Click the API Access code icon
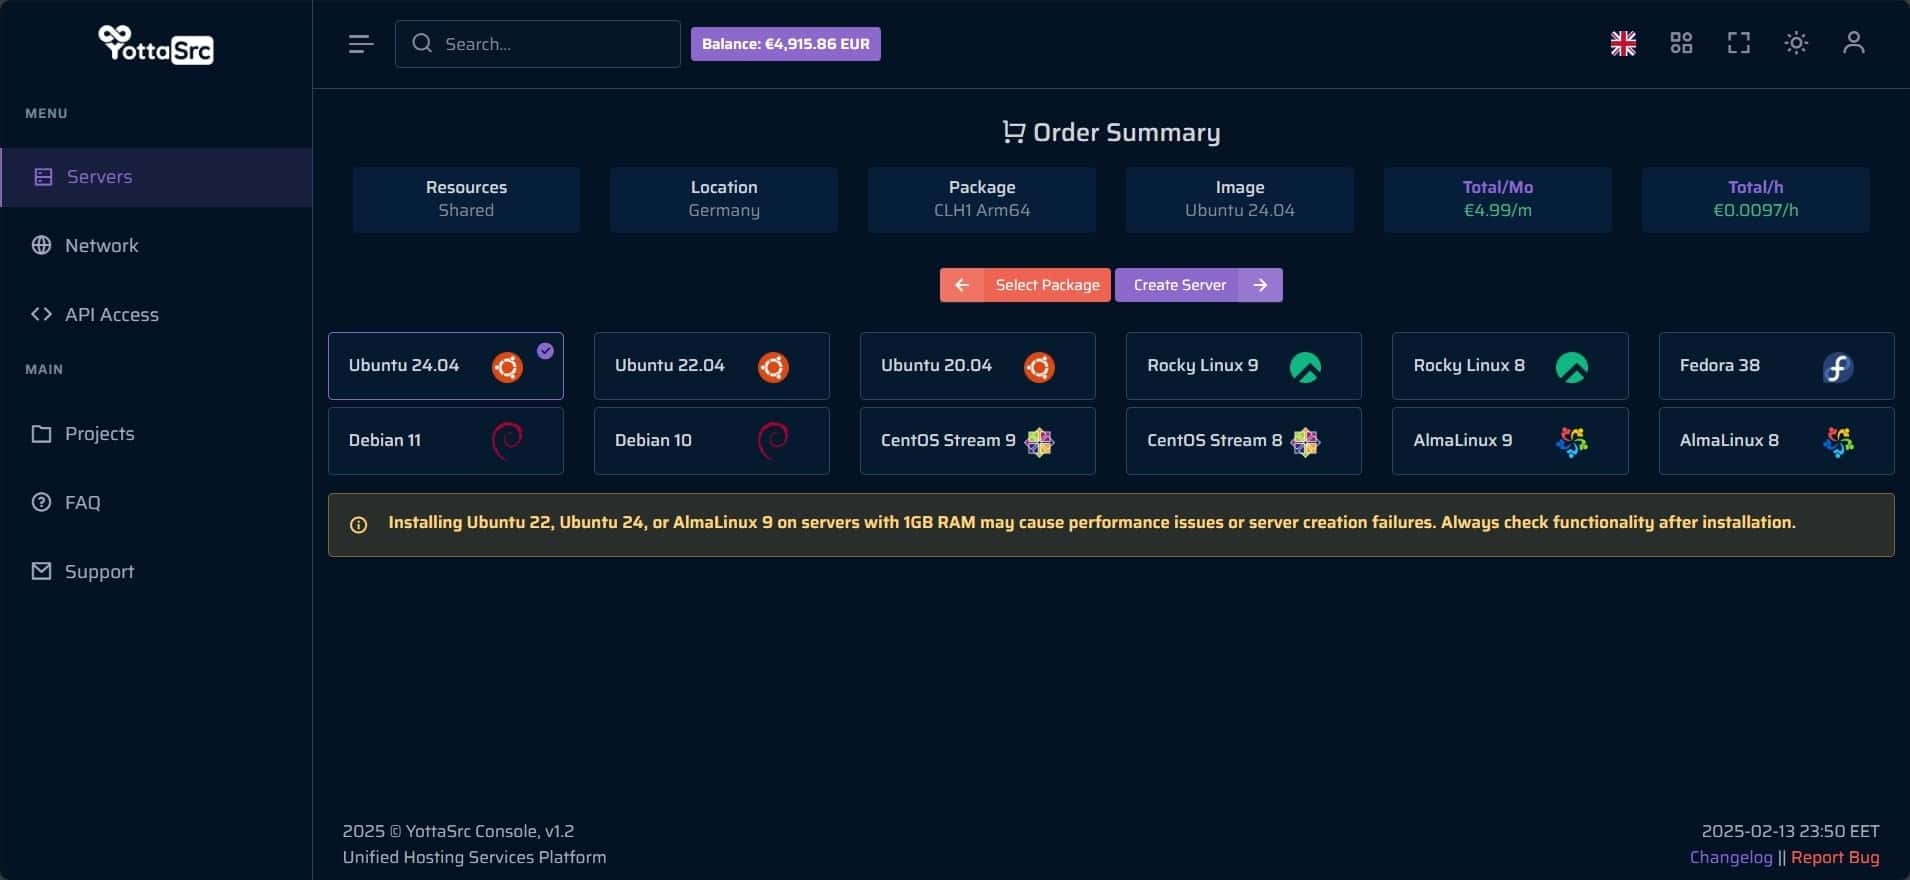This screenshot has width=1910, height=880. coord(41,314)
